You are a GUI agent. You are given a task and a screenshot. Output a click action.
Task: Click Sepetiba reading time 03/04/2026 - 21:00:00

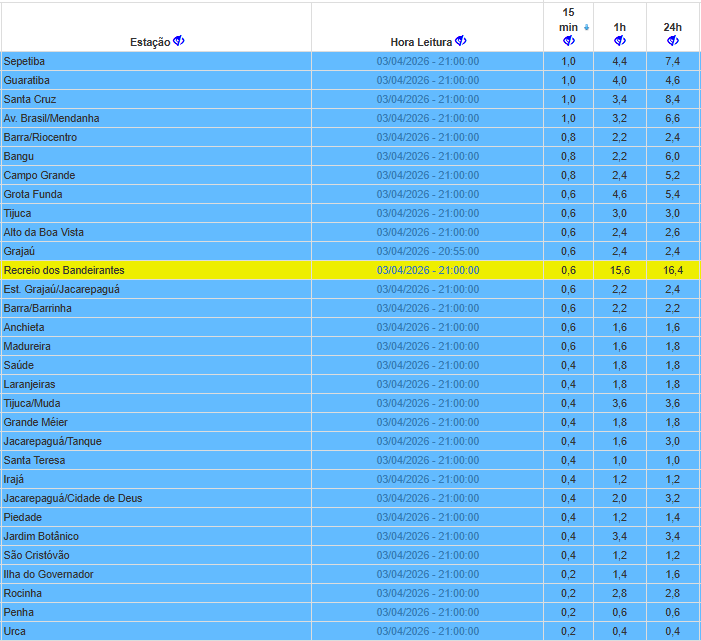(x=428, y=61)
